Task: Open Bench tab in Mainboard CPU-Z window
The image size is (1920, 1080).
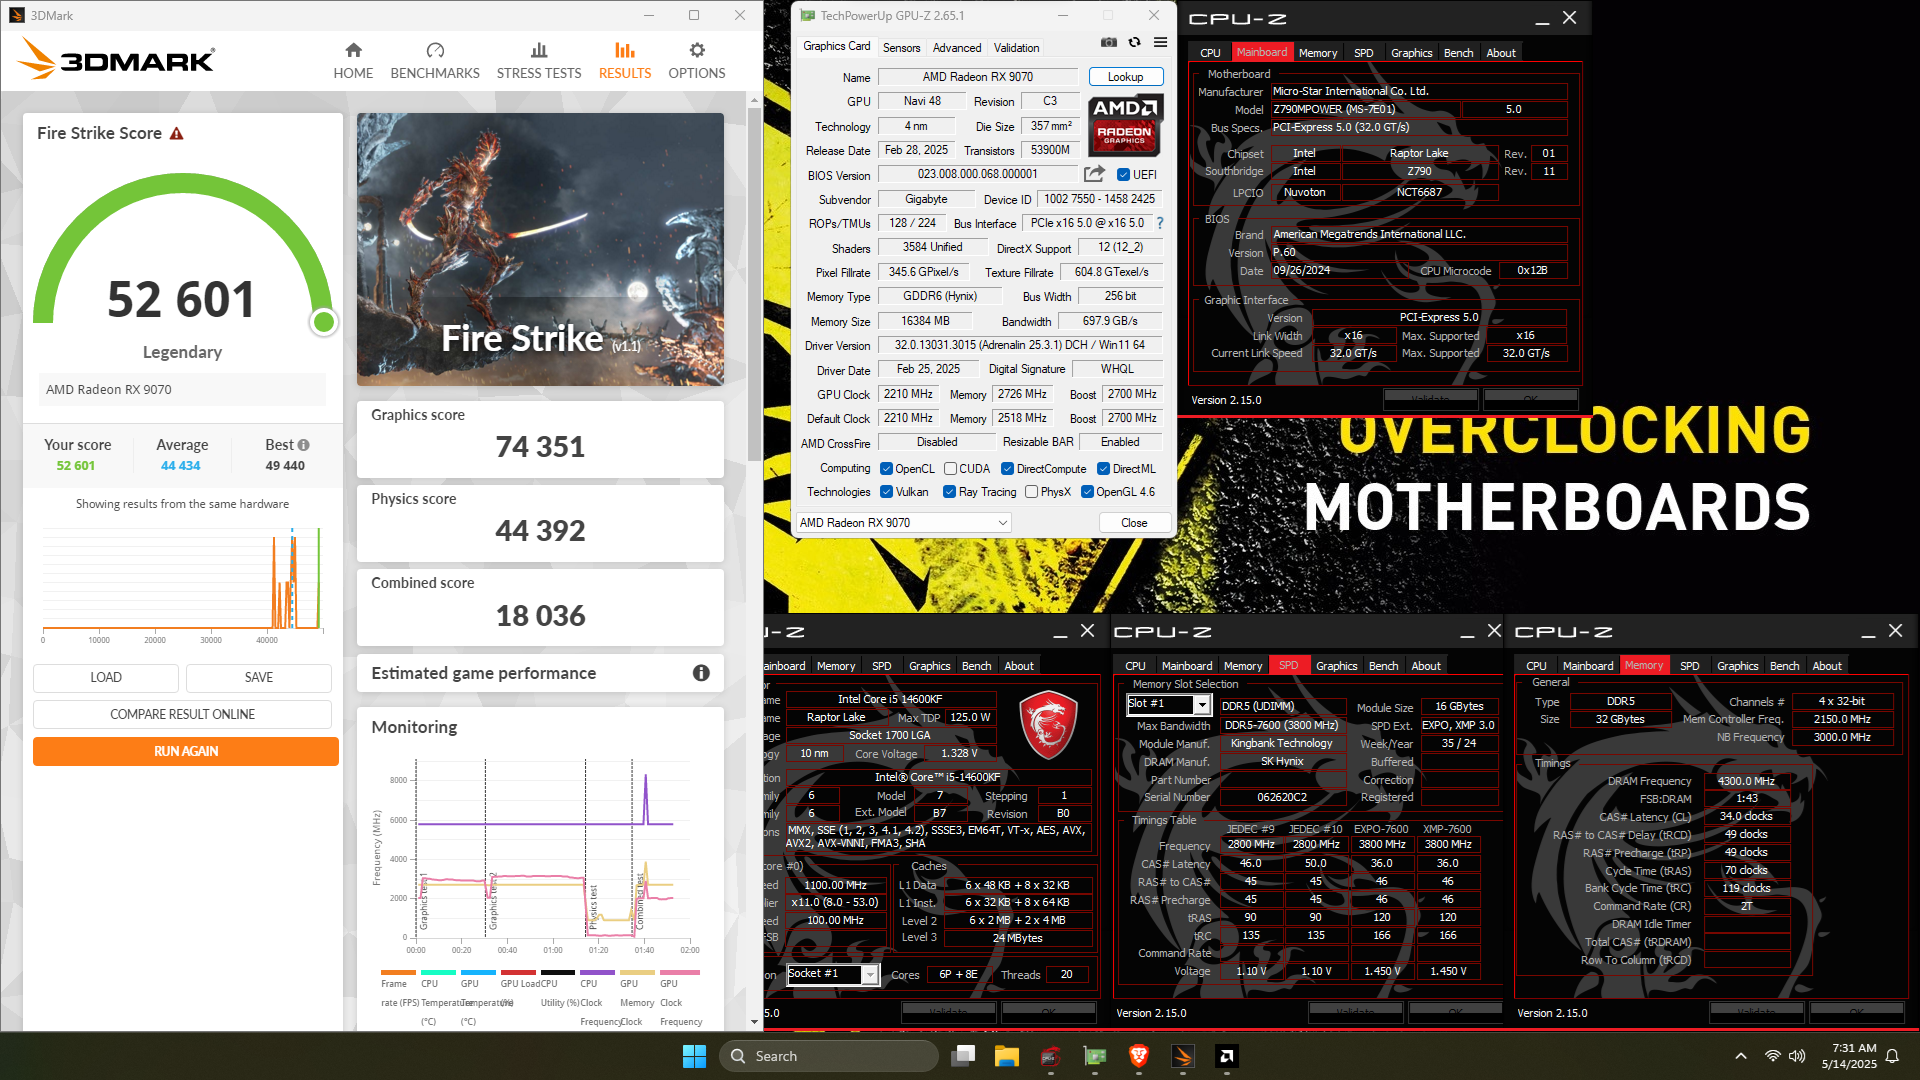Action: [x=1458, y=53]
